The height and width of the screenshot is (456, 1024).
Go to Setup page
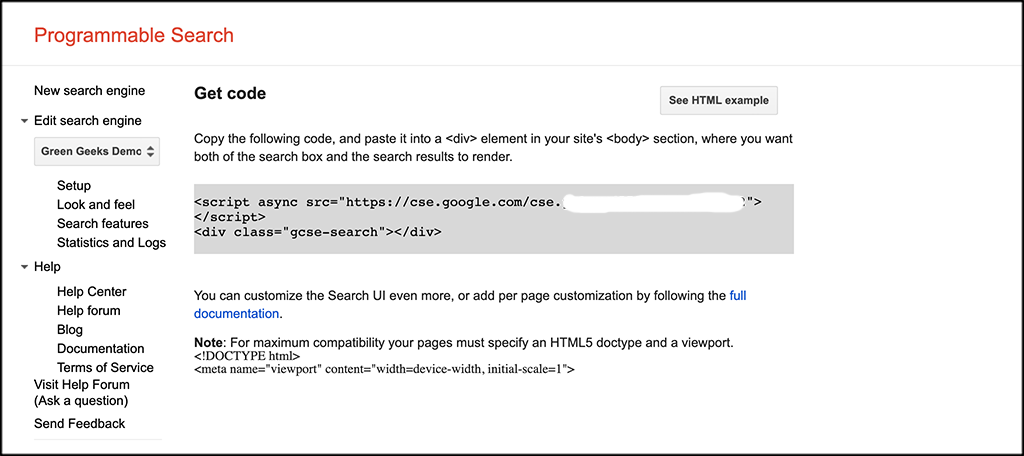pos(74,186)
